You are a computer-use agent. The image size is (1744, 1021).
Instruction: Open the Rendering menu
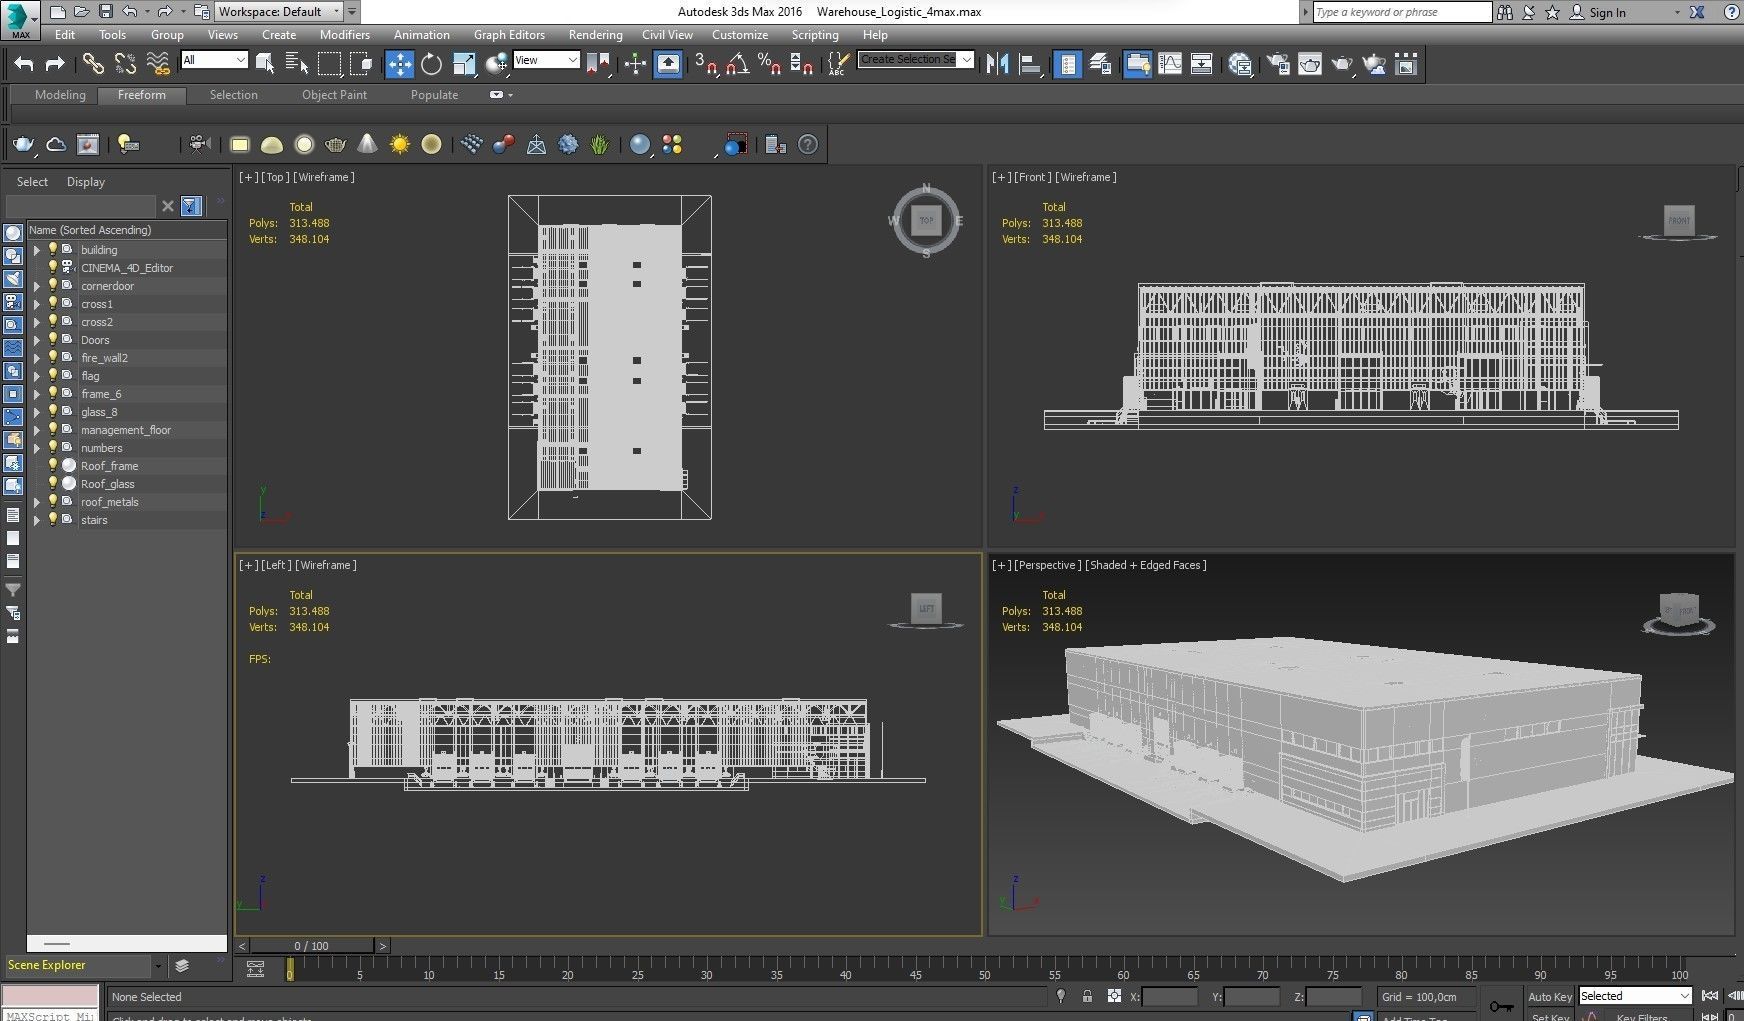click(595, 35)
